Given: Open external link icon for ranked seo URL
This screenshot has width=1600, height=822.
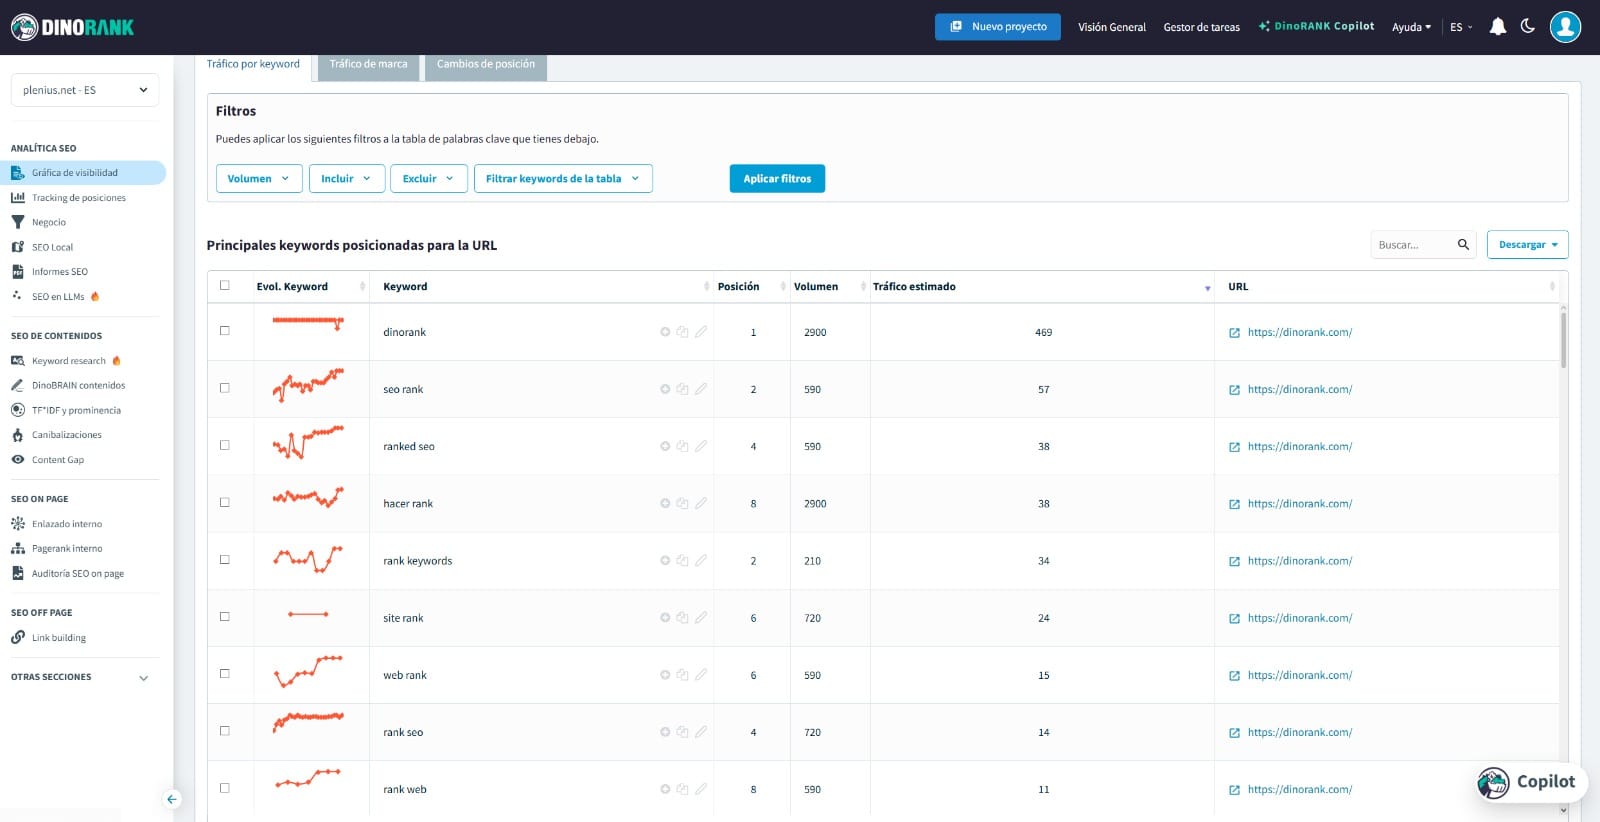Looking at the screenshot, I should (1234, 447).
